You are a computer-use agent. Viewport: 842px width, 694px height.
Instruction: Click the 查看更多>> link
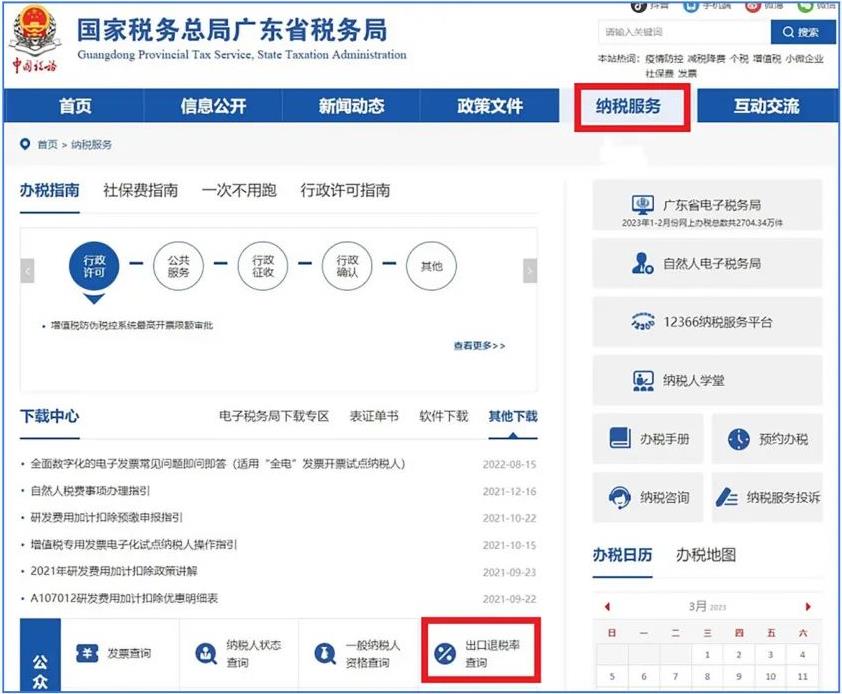tap(480, 346)
